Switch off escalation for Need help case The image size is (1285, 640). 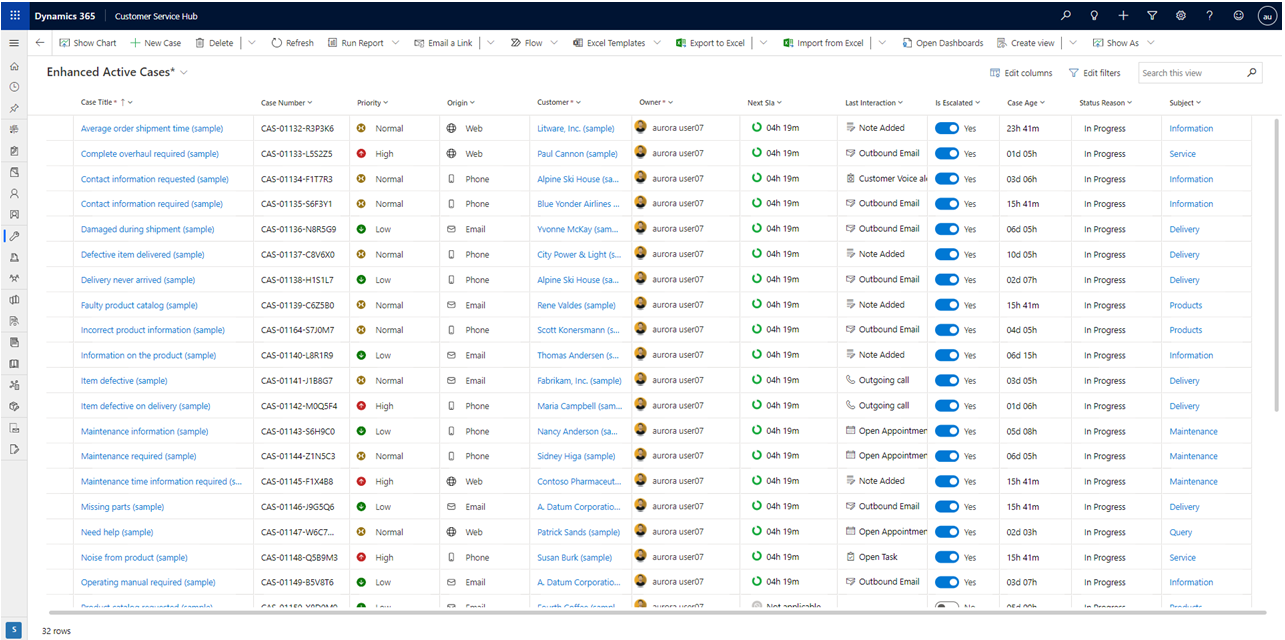click(x=946, y=532)
